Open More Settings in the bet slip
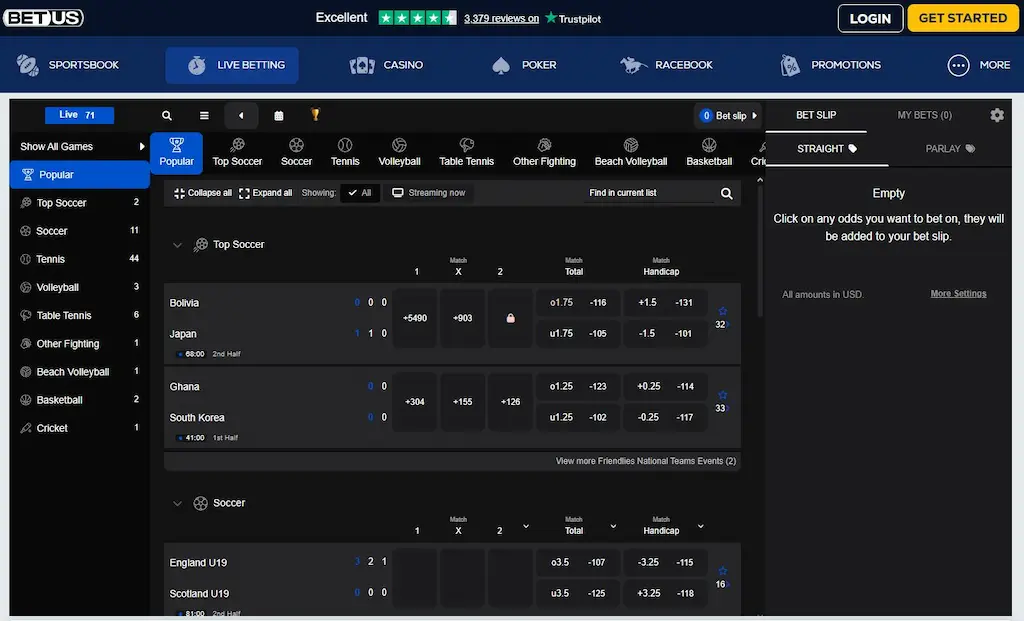Viewport: 1024px width, 621px height. [x=958, y=293]
